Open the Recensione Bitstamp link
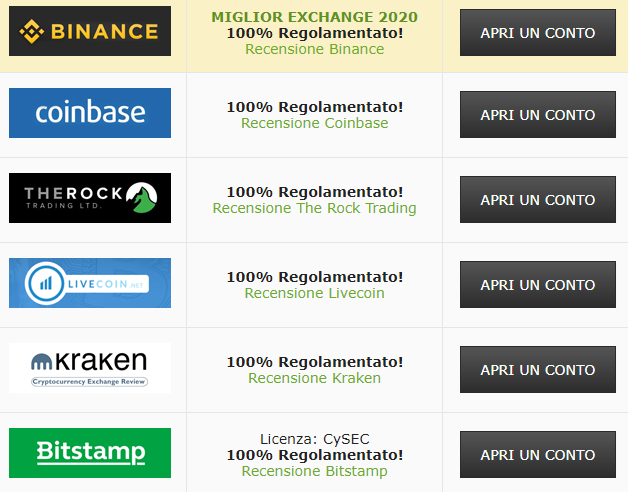Image resolution: width=628 pixels, height=492 pixels. (x=314, y=471)
